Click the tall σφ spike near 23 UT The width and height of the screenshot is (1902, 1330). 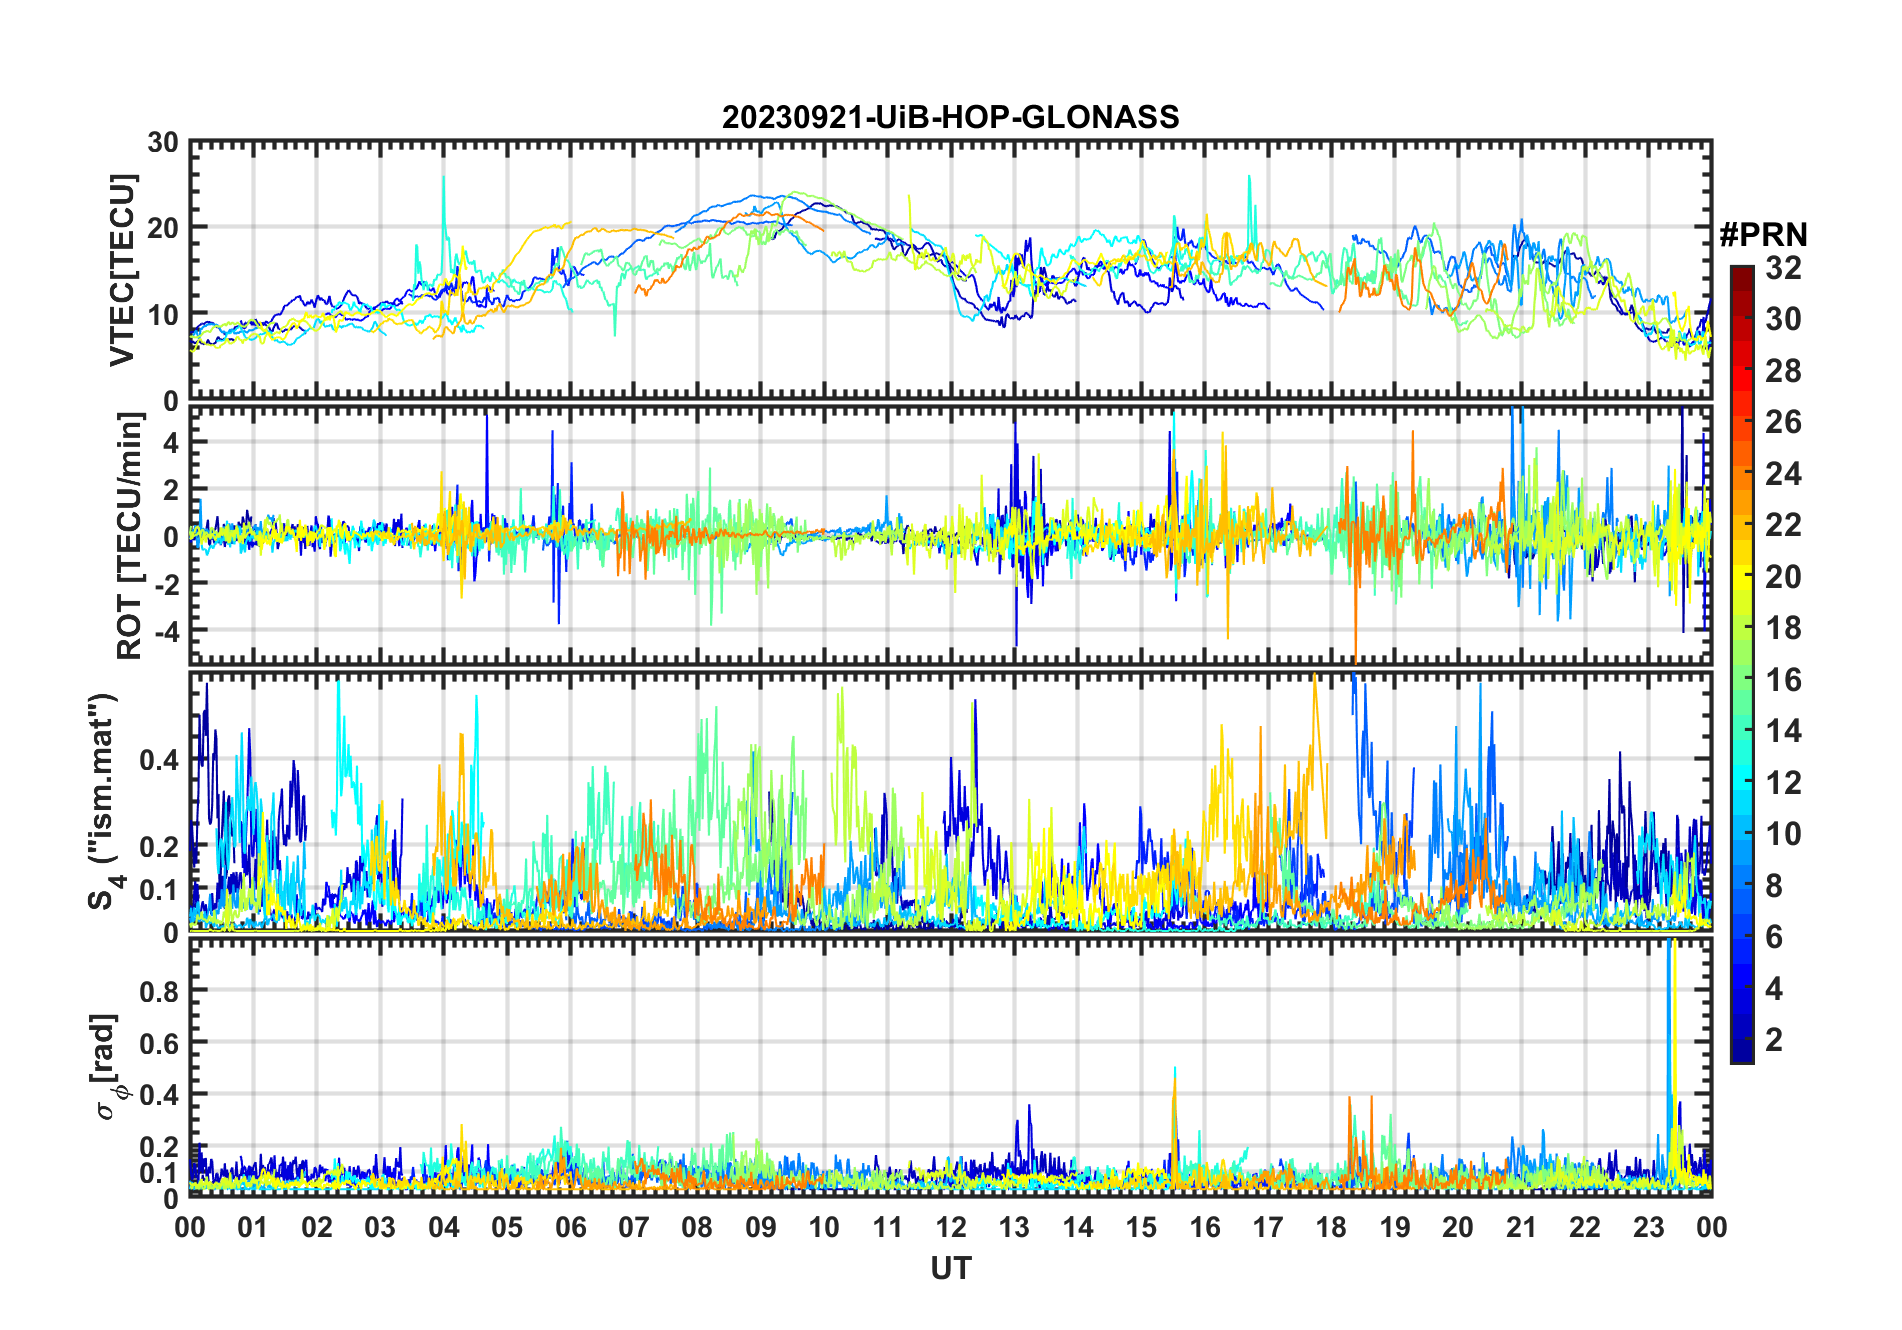[1670, 1000]
